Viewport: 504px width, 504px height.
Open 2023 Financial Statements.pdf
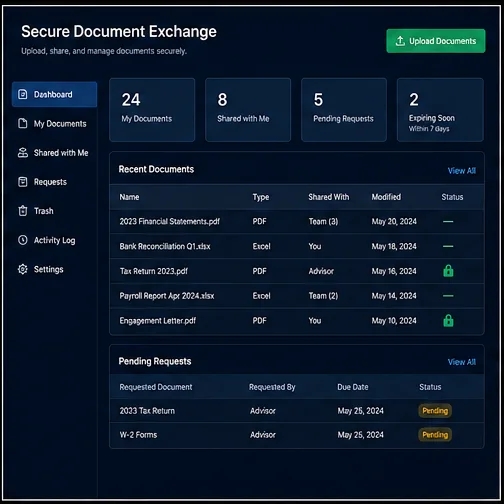coord(170,221)
